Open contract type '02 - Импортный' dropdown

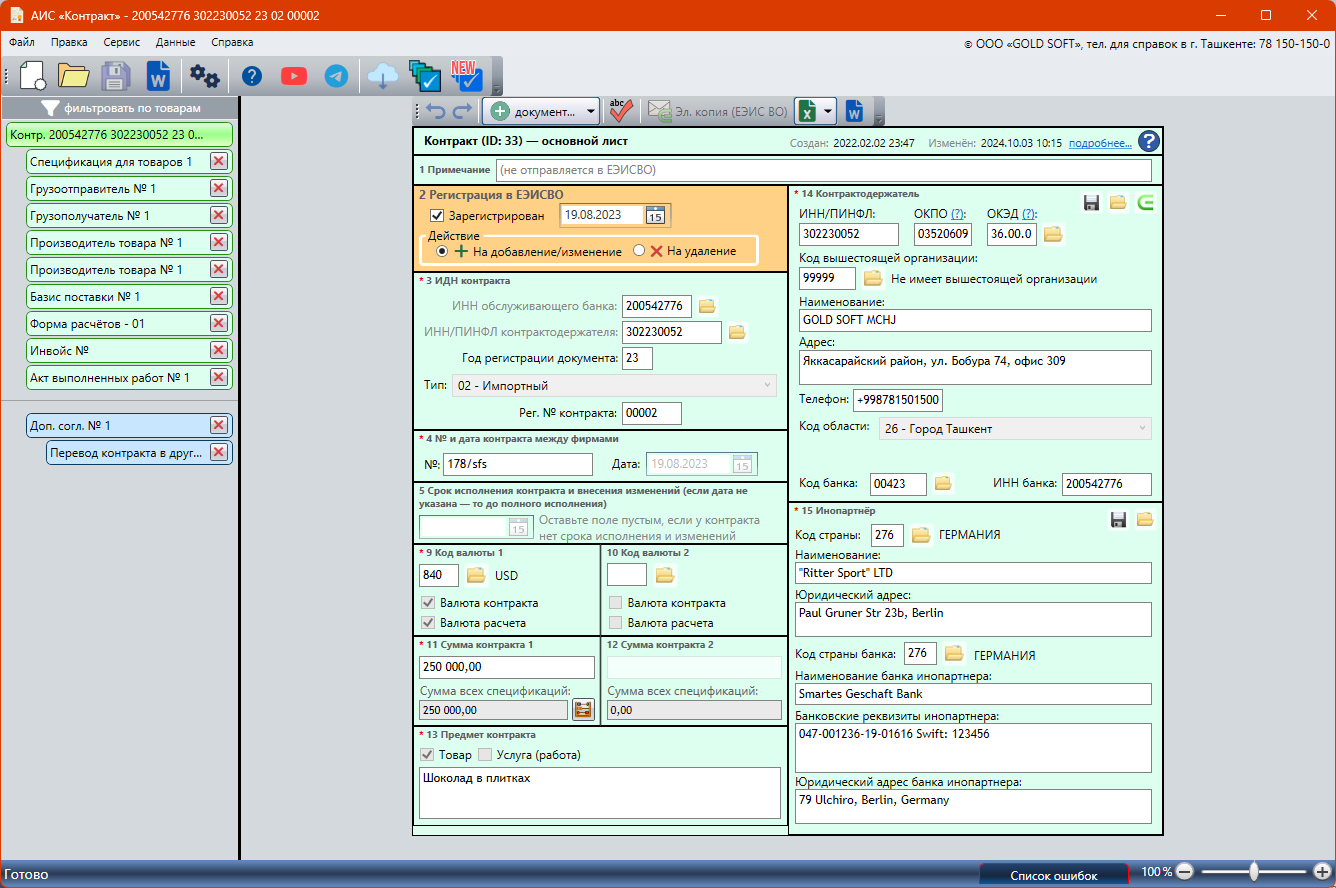pyautogui.click(x=614, y=385)
